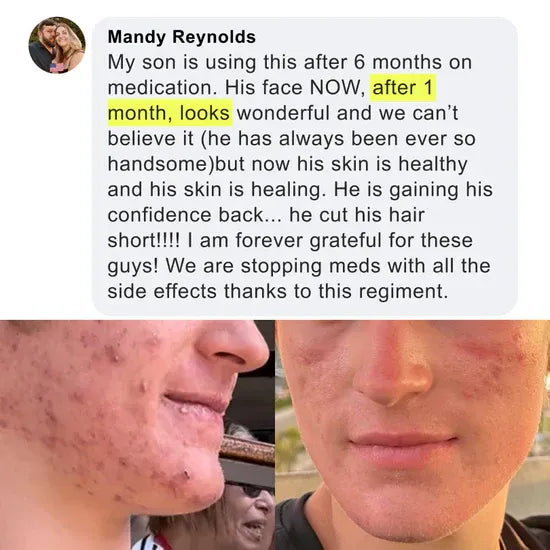Open the right after-treatment photo
The width and height of the screenshot is (550, 550).
click(x=412, y=435)
